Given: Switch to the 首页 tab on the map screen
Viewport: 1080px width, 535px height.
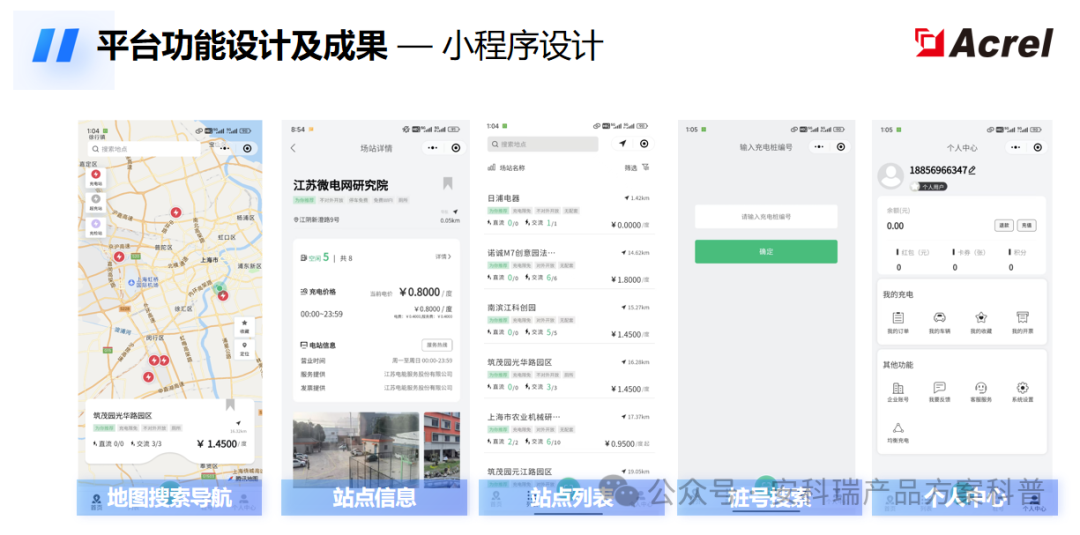Looking at the screenshot, I should [96, 501].
